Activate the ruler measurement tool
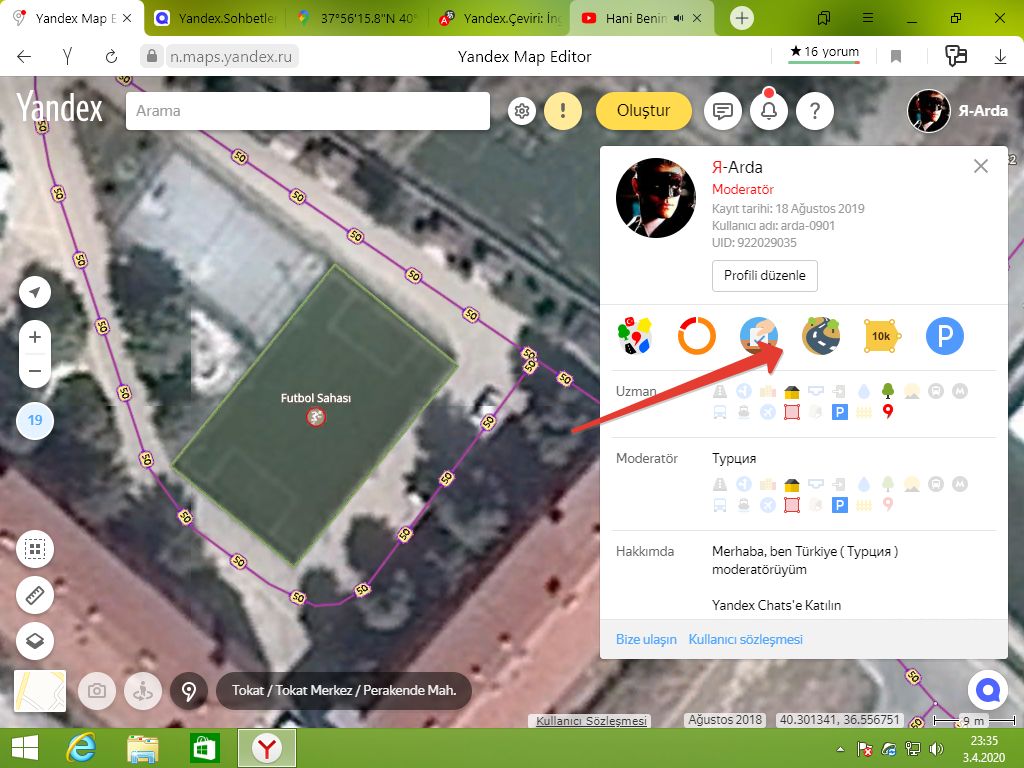 click(35, 595)
